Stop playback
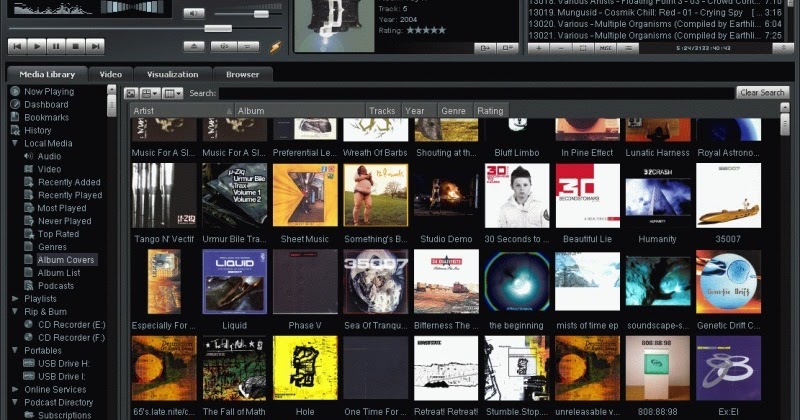Viewport: 800px width, 420px height. 76,46
